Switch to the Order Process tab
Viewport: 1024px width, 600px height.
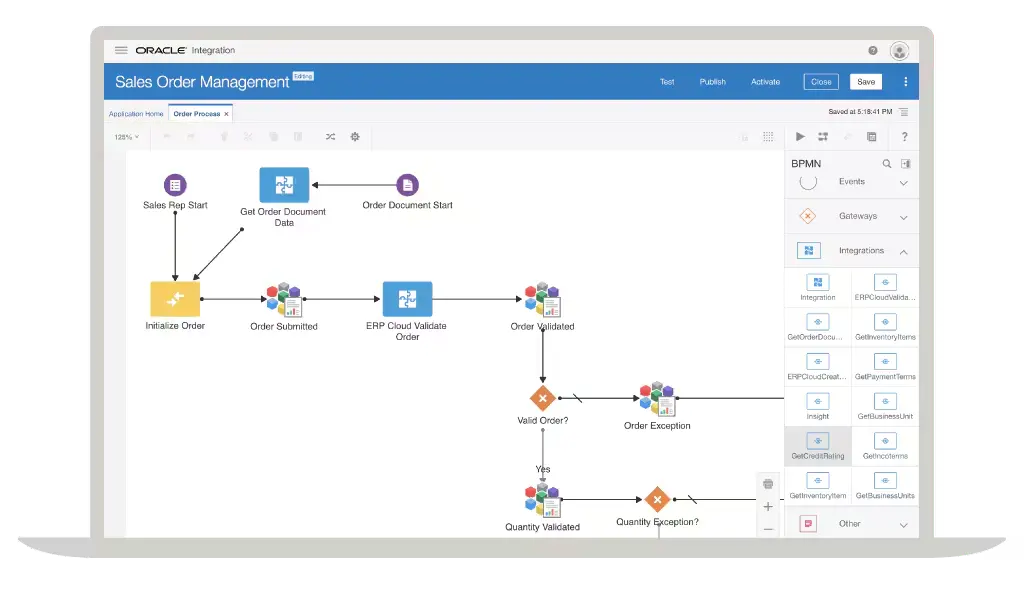pos(197,114)
